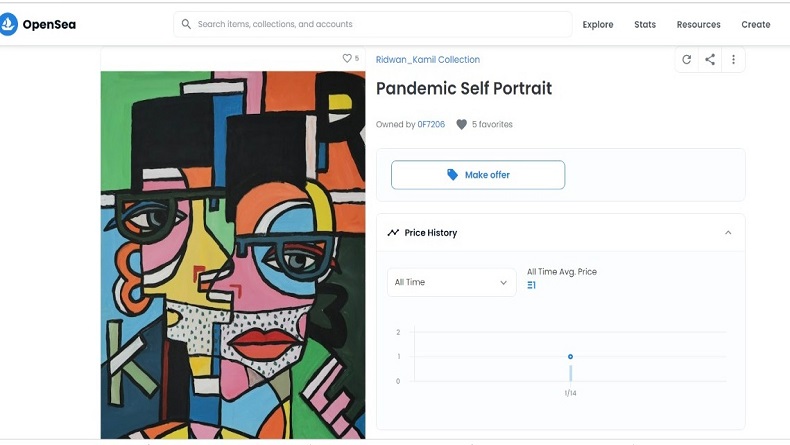Click the Create nav item
Image resolution: width=790 pixels, height=445 pixels.
click(x=756, y=24)
